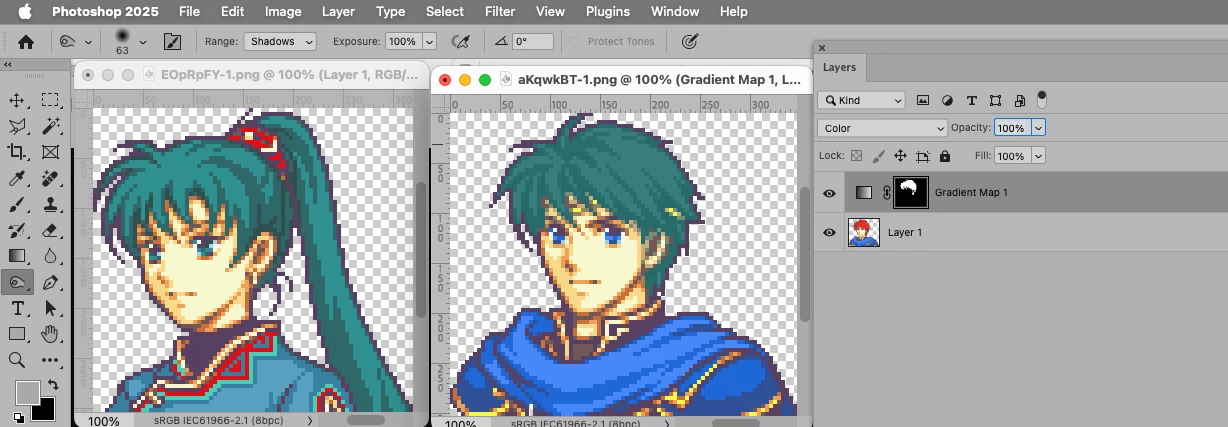The height and width of the screenshot is (427, 1228).
Task: Select the Clone Stamp tool
Action: tap(50, 204)
